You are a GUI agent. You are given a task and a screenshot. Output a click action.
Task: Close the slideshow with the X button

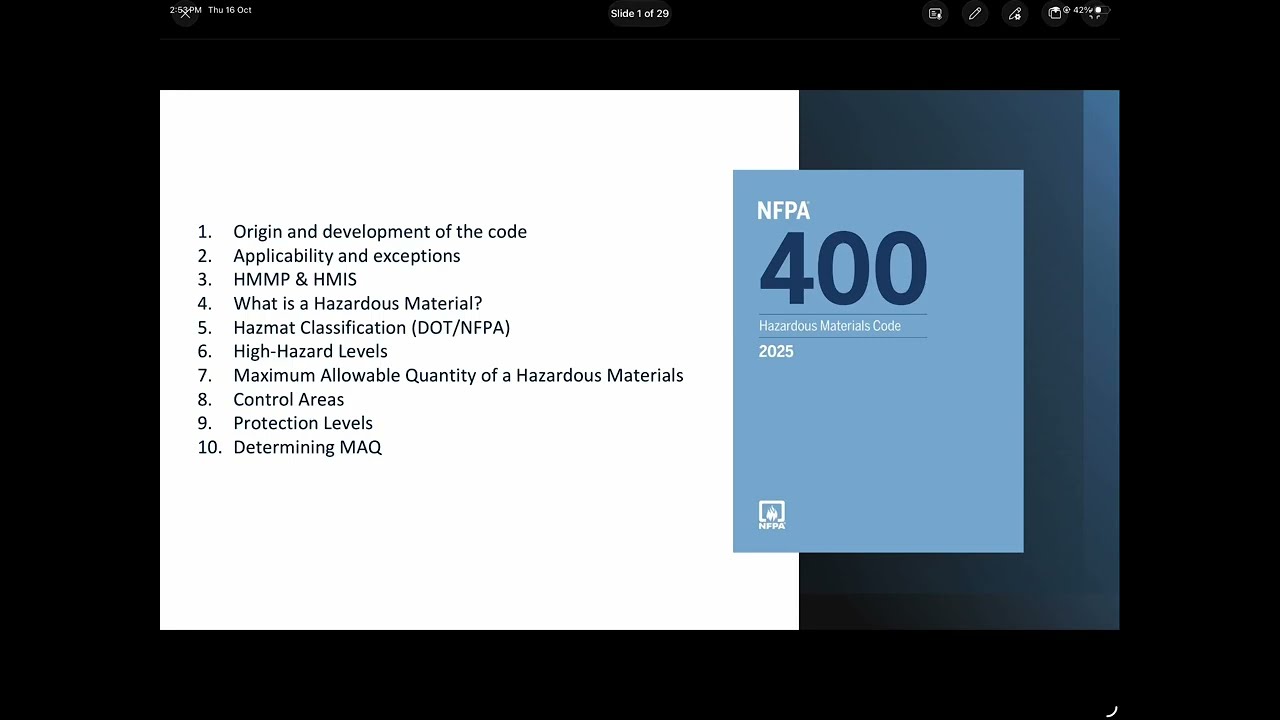[185, 14]
